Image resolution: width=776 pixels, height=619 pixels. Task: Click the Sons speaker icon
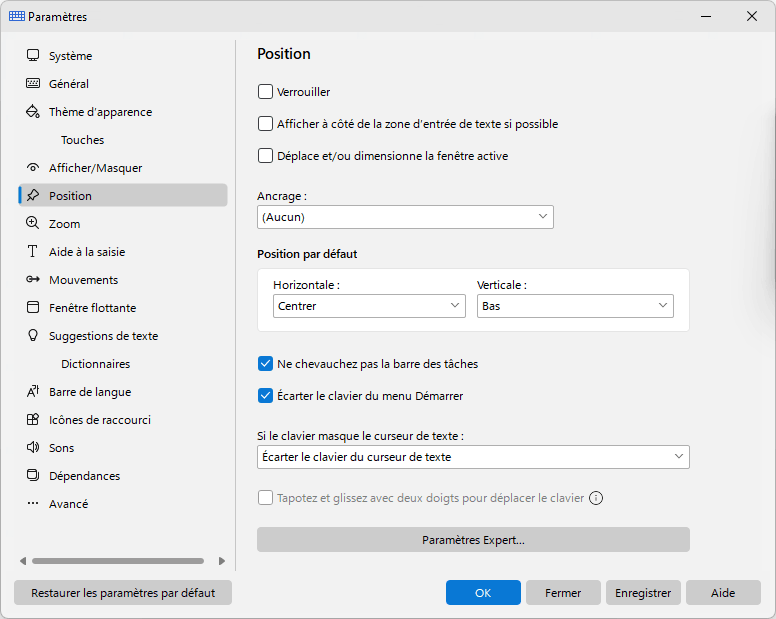pos(33,447)
